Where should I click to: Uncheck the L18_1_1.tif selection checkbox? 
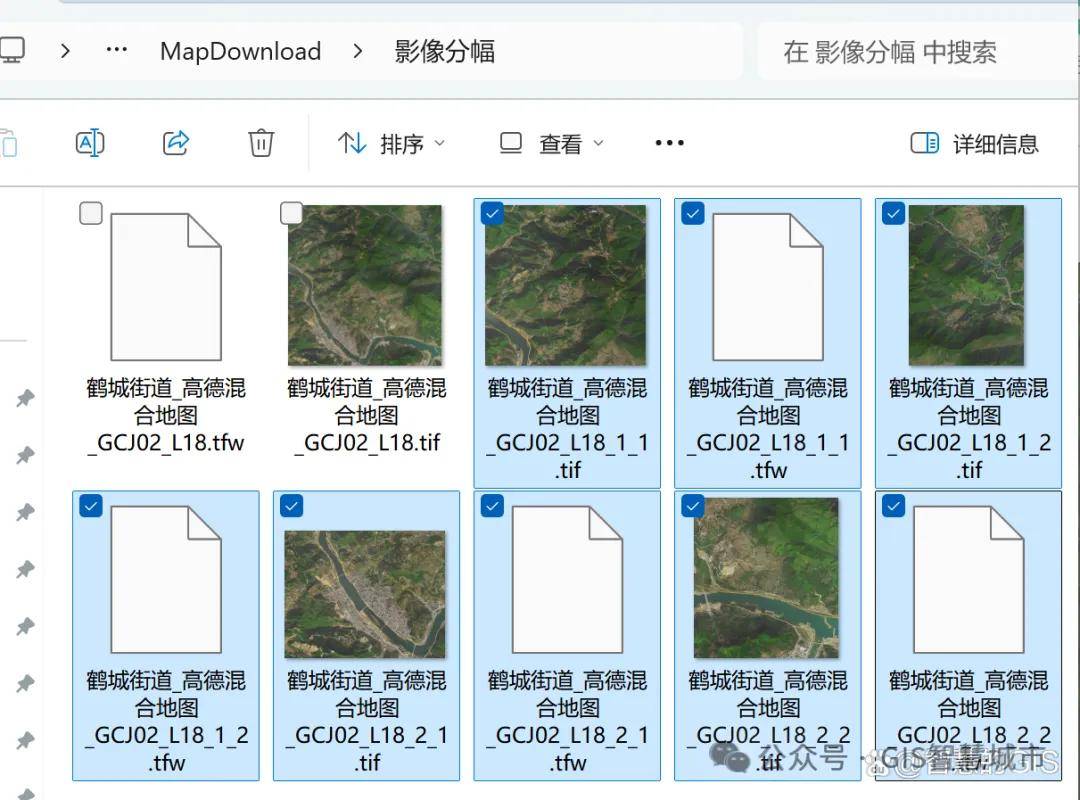492,213
